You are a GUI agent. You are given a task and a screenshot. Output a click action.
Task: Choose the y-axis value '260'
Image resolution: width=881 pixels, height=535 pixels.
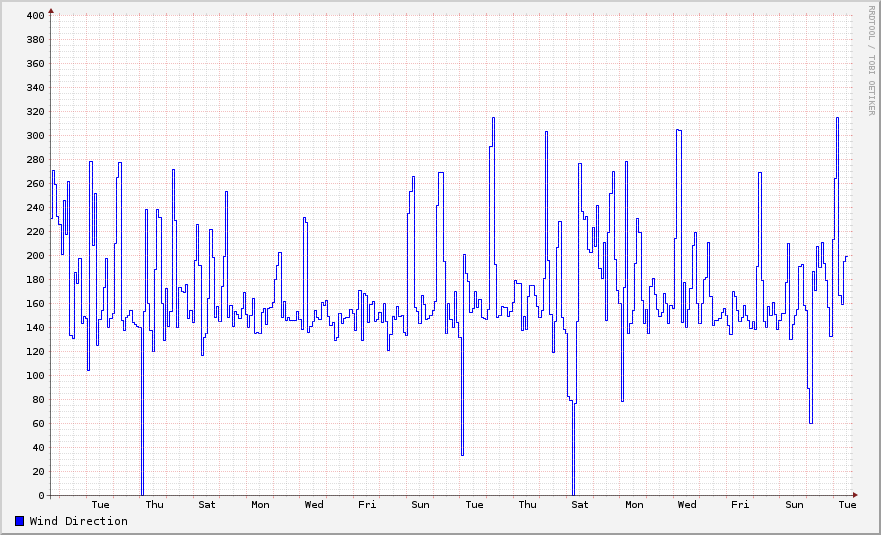[x=35, y=184]
